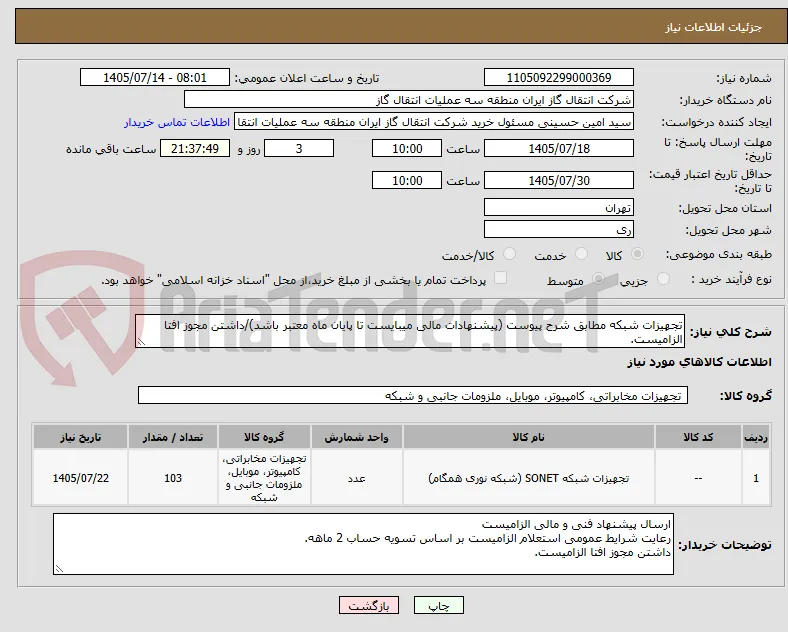Click the تاریخ نیاز column header
The height and width of the screenshot is (632, 788).
coord(80,437)
